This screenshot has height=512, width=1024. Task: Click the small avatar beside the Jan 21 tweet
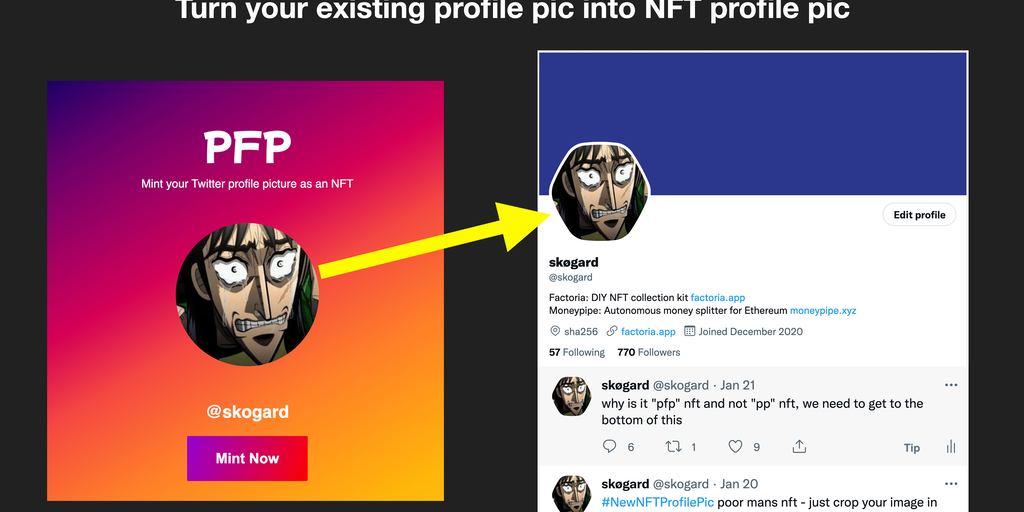click(x=572, y=396)
